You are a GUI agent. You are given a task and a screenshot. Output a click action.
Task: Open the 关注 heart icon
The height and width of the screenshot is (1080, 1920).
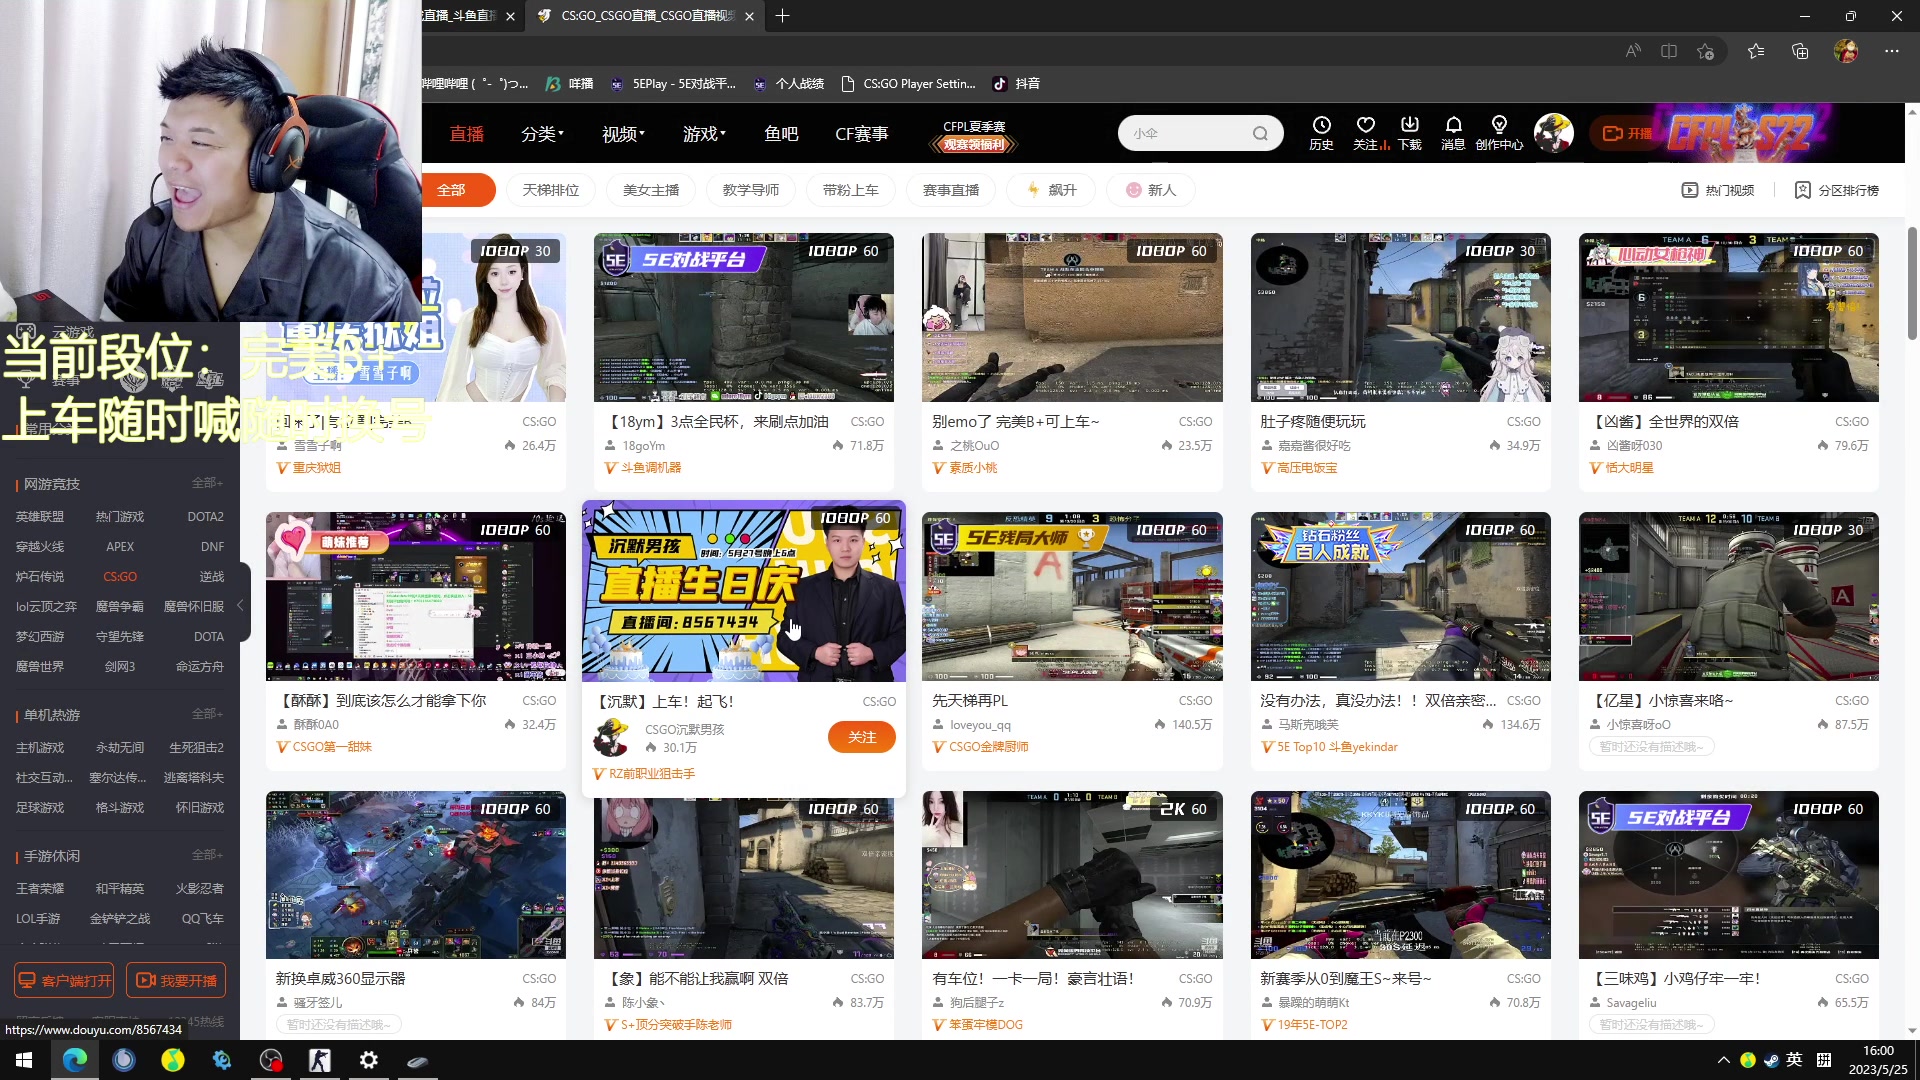1366,132
